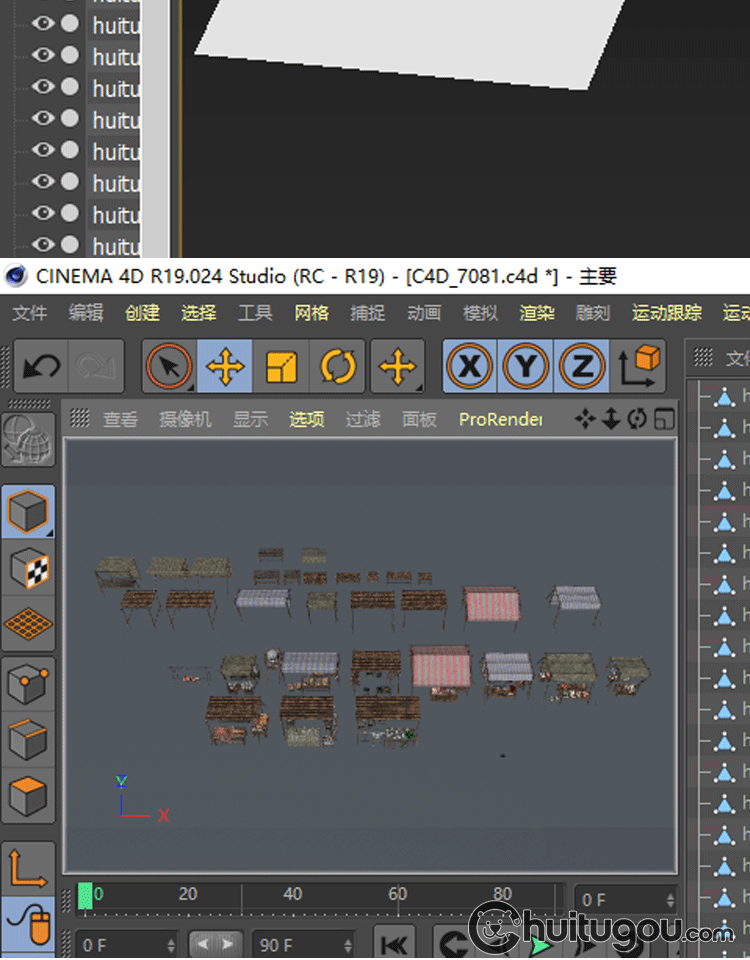Screen dimensions: 750x960
Task: Toggle X axis lock
Action: [x=470, y=367]
